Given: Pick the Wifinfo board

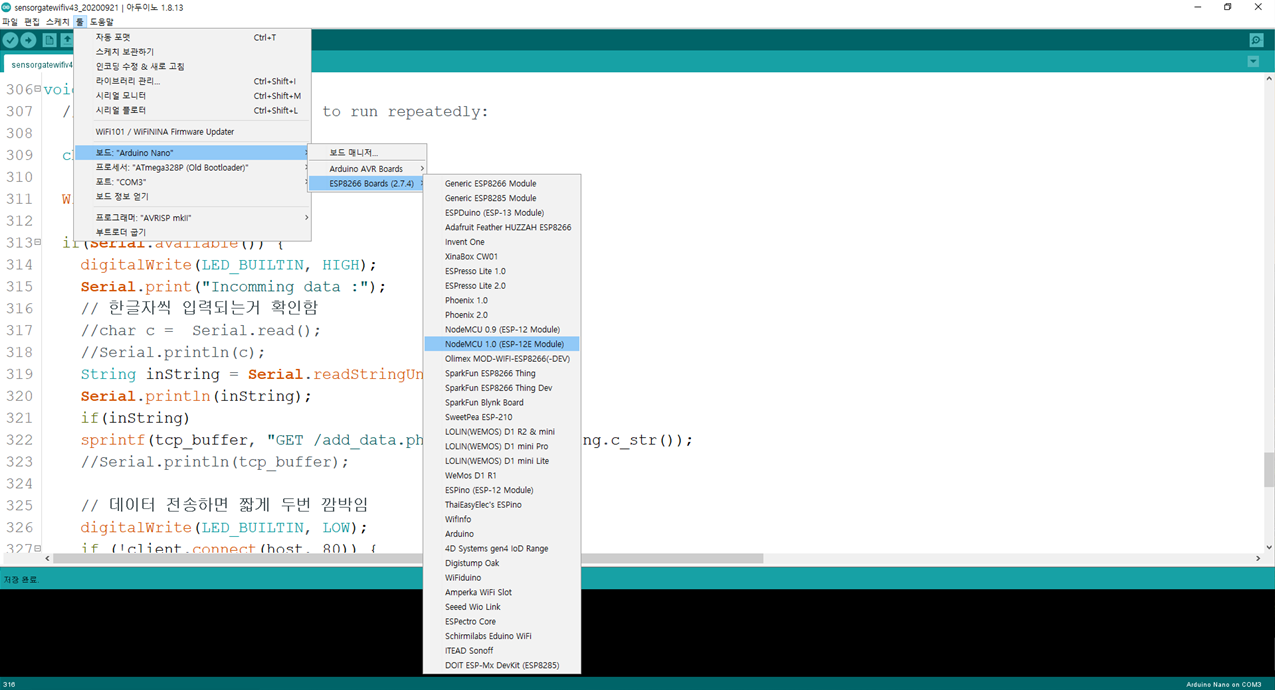Looking at the screenshot, I should (x=502, y=519).
